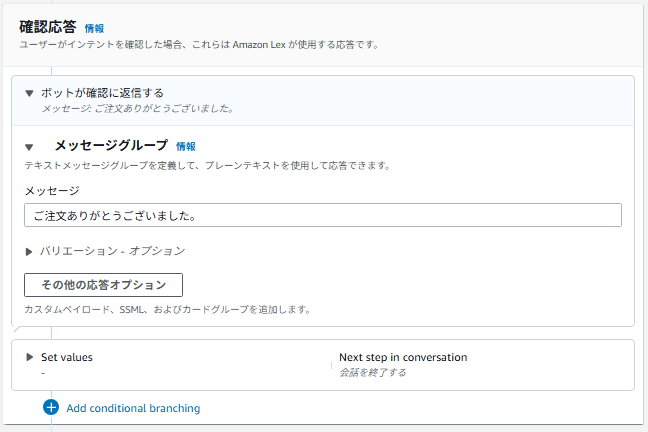Click the バリエーション - オプション label
This screenshot has width=648, height=432.
112,251
